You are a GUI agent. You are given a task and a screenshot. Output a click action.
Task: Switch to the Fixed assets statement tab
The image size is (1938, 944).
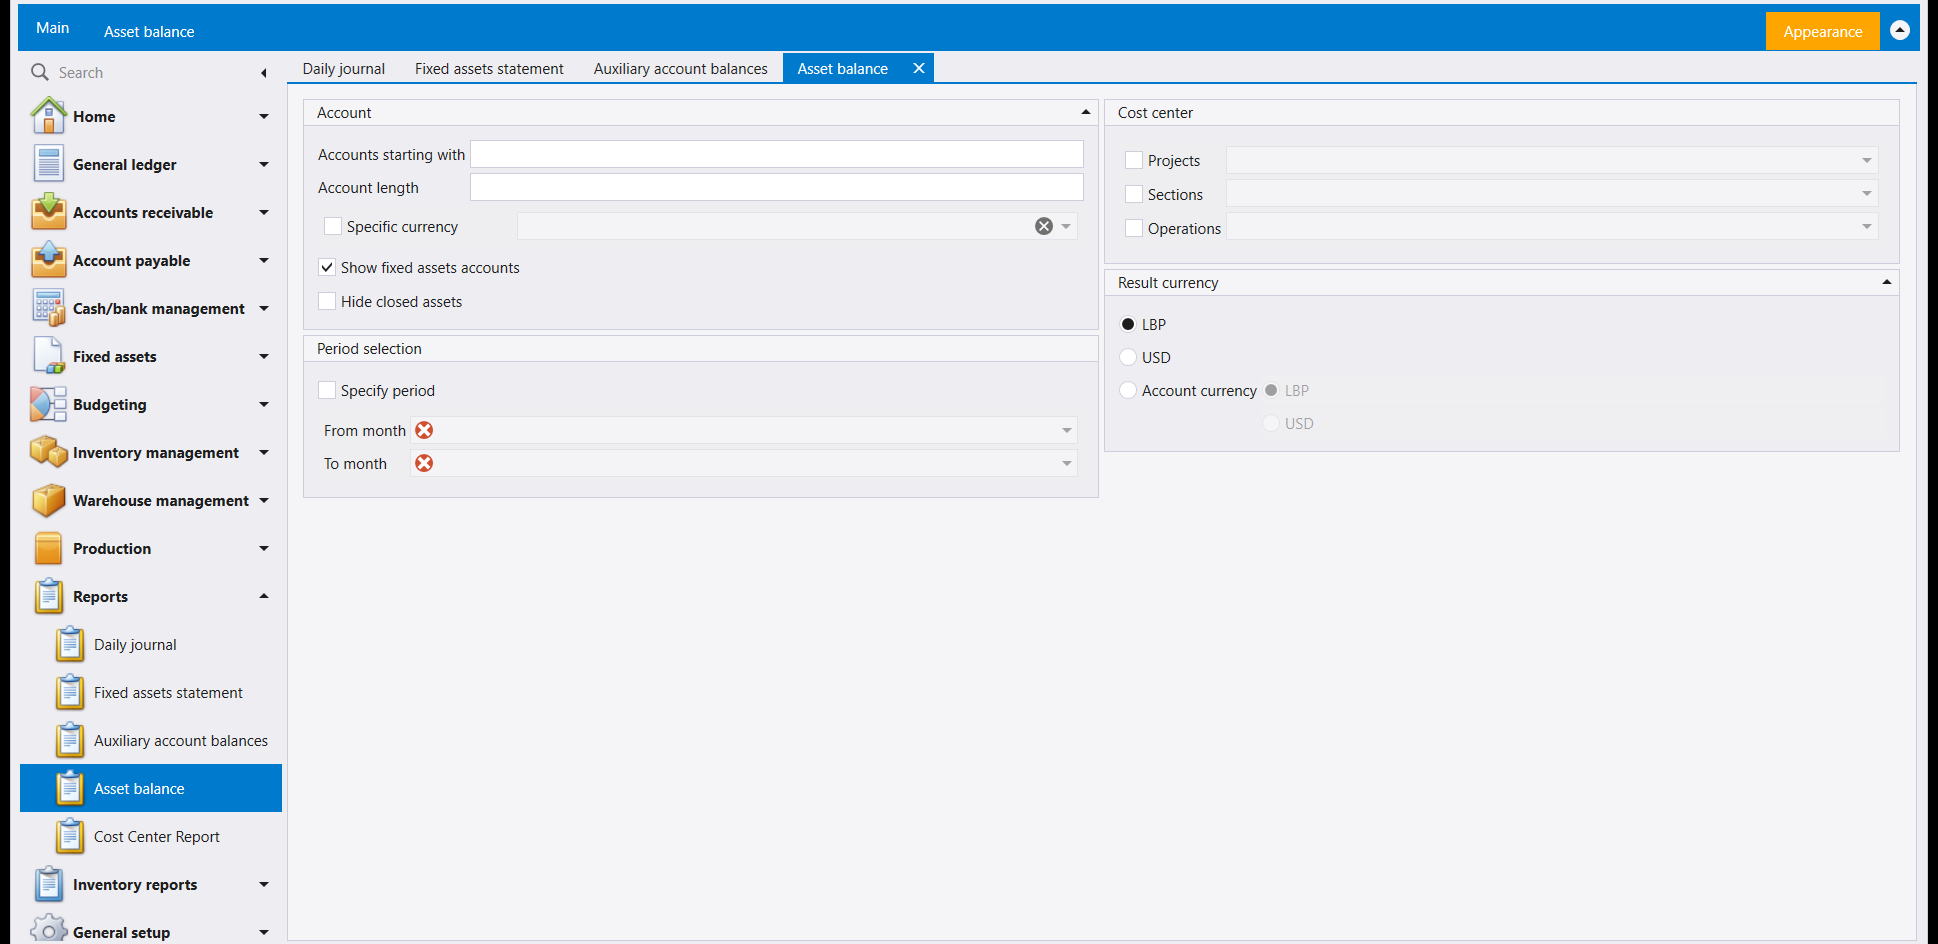489,68
